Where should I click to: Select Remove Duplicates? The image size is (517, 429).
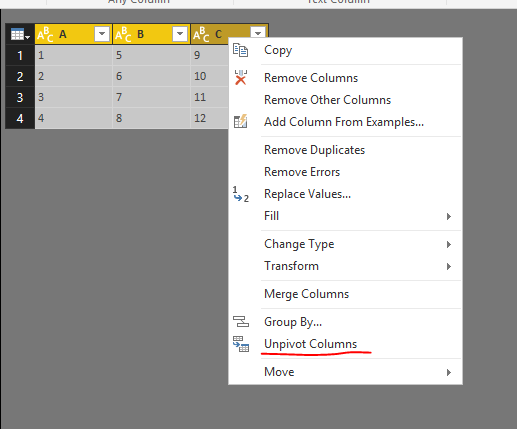(345, 150)
